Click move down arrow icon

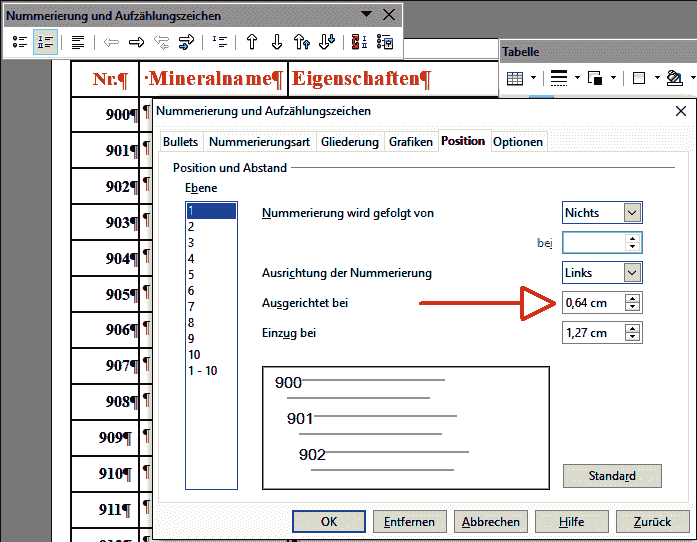click(x=277, y=42)
